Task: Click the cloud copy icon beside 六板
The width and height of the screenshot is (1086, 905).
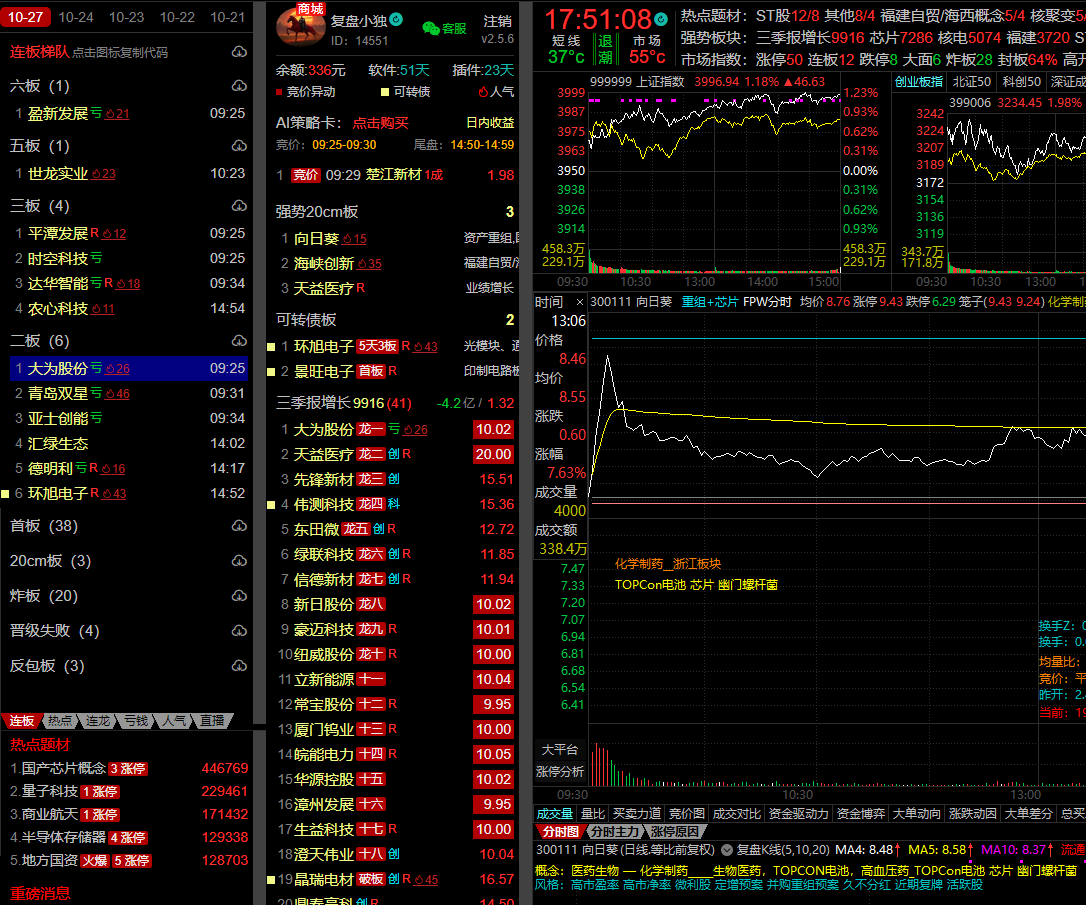Action: 238,86
